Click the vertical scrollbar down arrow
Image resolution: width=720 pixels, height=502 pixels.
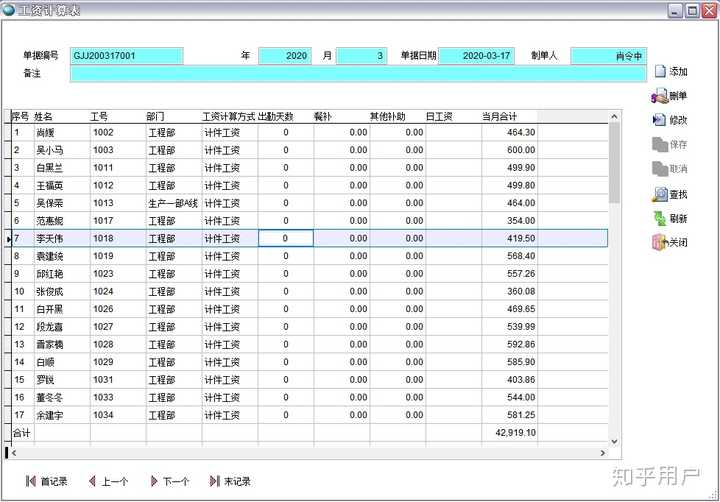pyautogui.click(x=614, y=441)
